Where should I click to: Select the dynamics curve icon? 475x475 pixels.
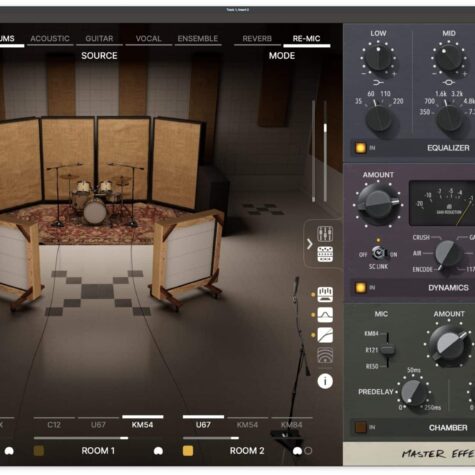[325, 335]
